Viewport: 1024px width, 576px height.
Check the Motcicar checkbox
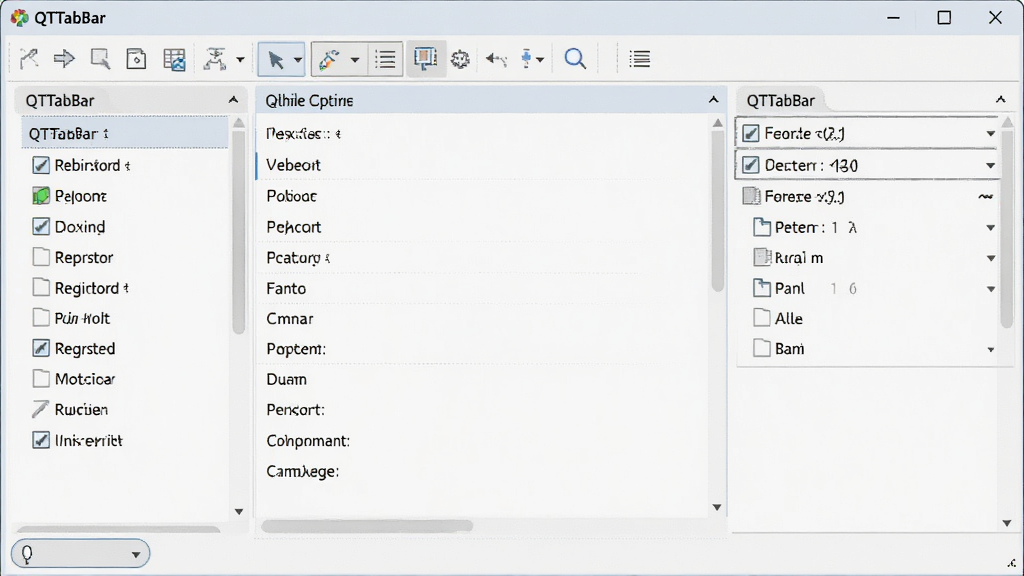(x=40, y=378)
